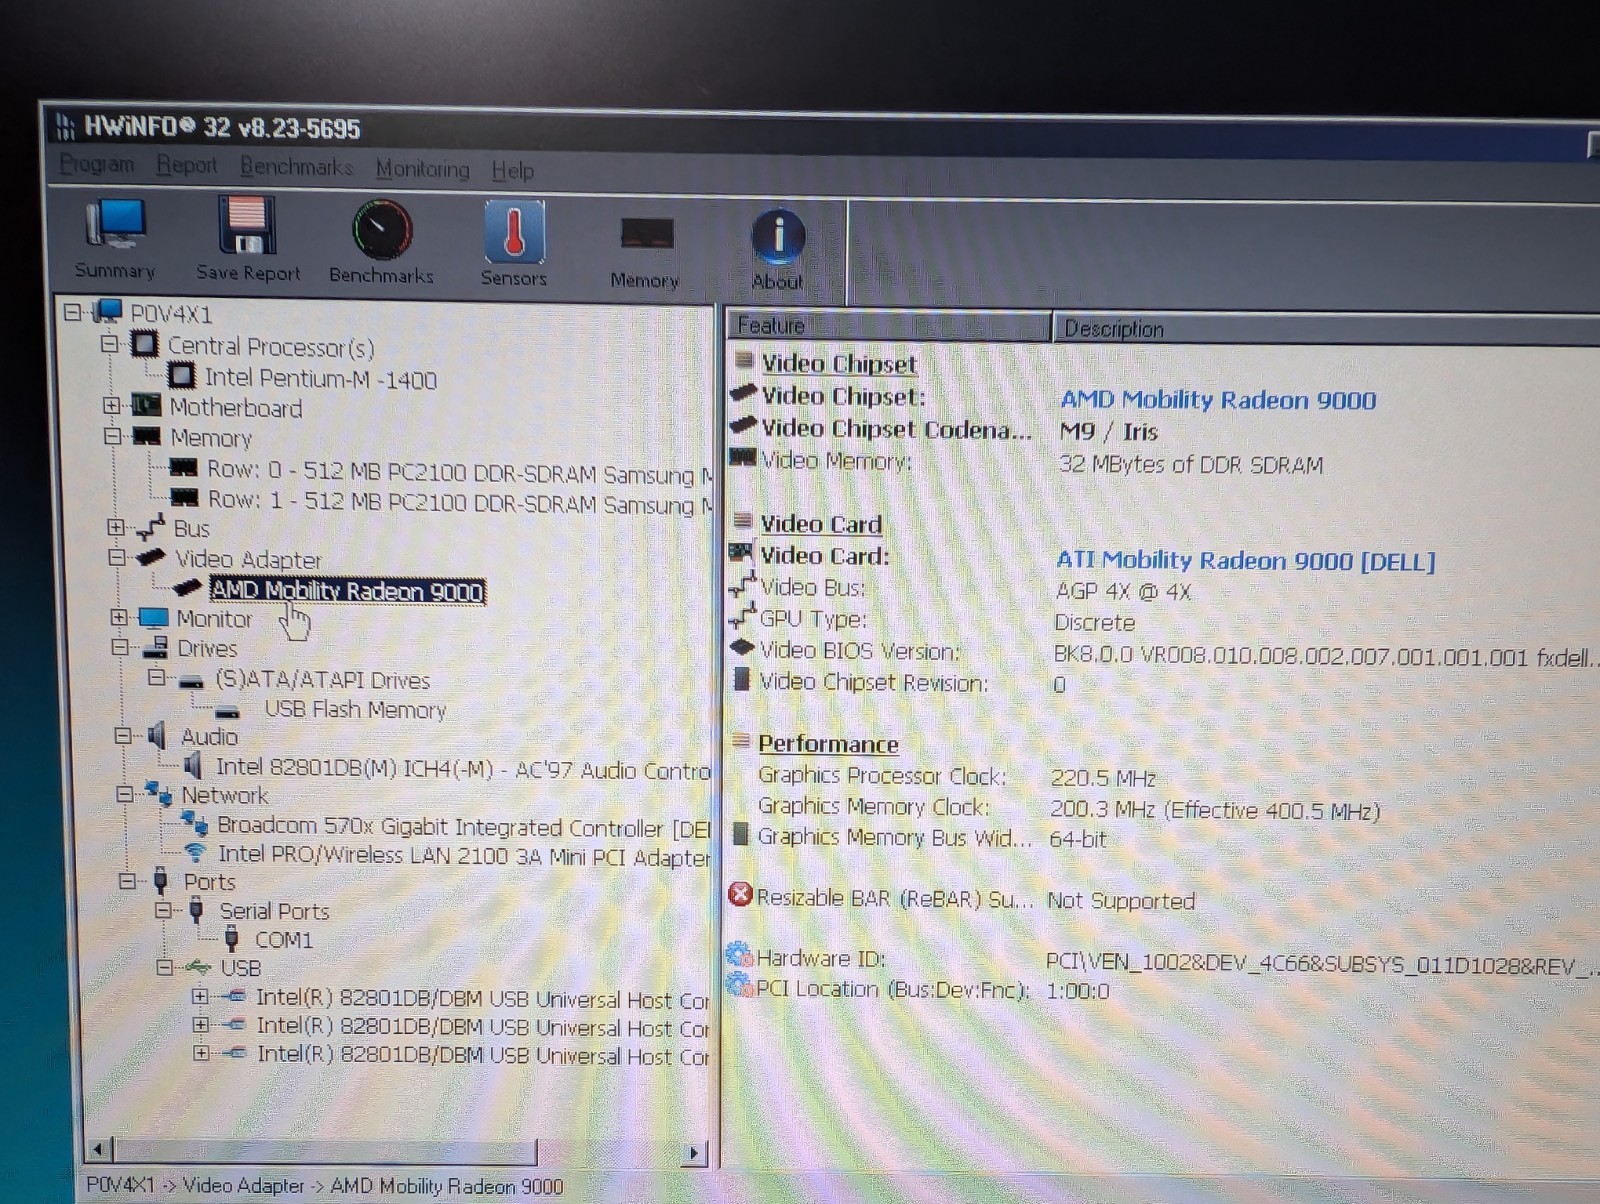
Task: Open the Program menu
Action: pos(97,164)
